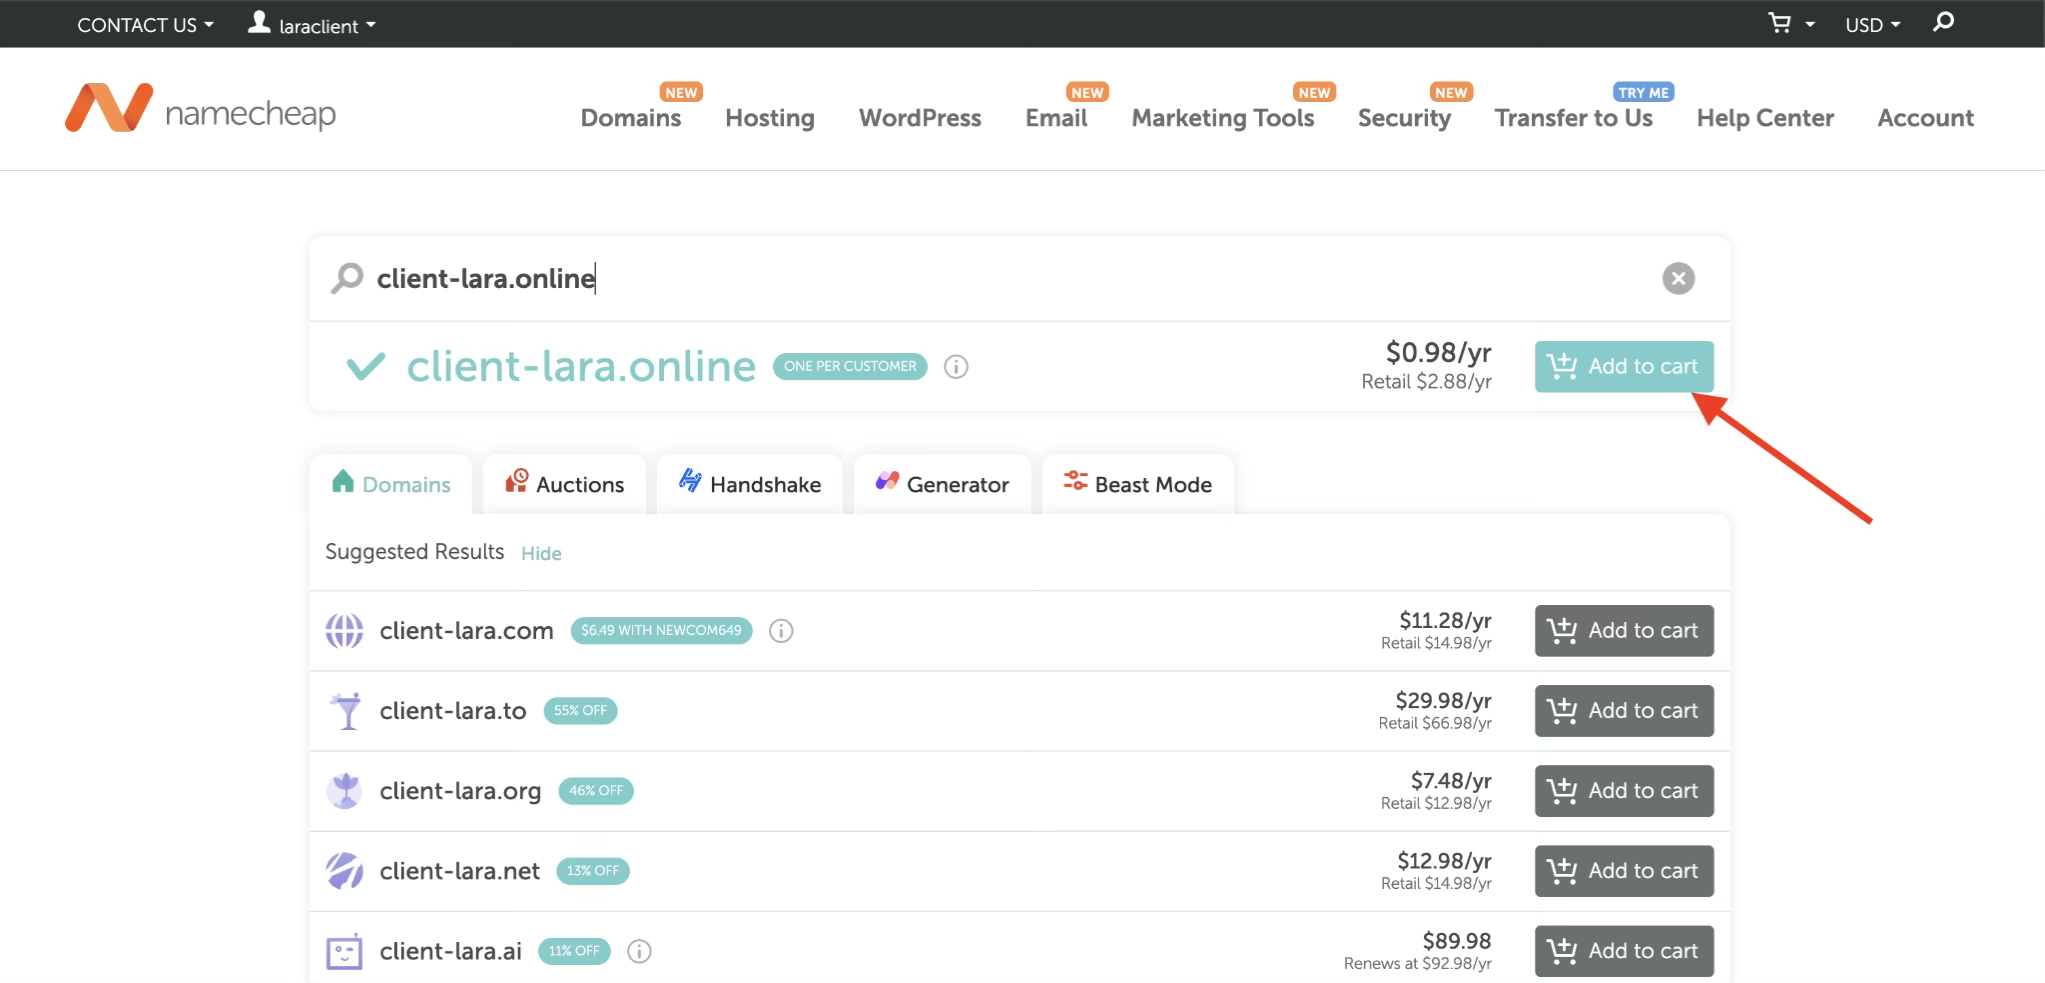The height and width of the screenshot is (983, 2045).
Task: Open info icon next to client-lara.online
Action: [956, 367]
